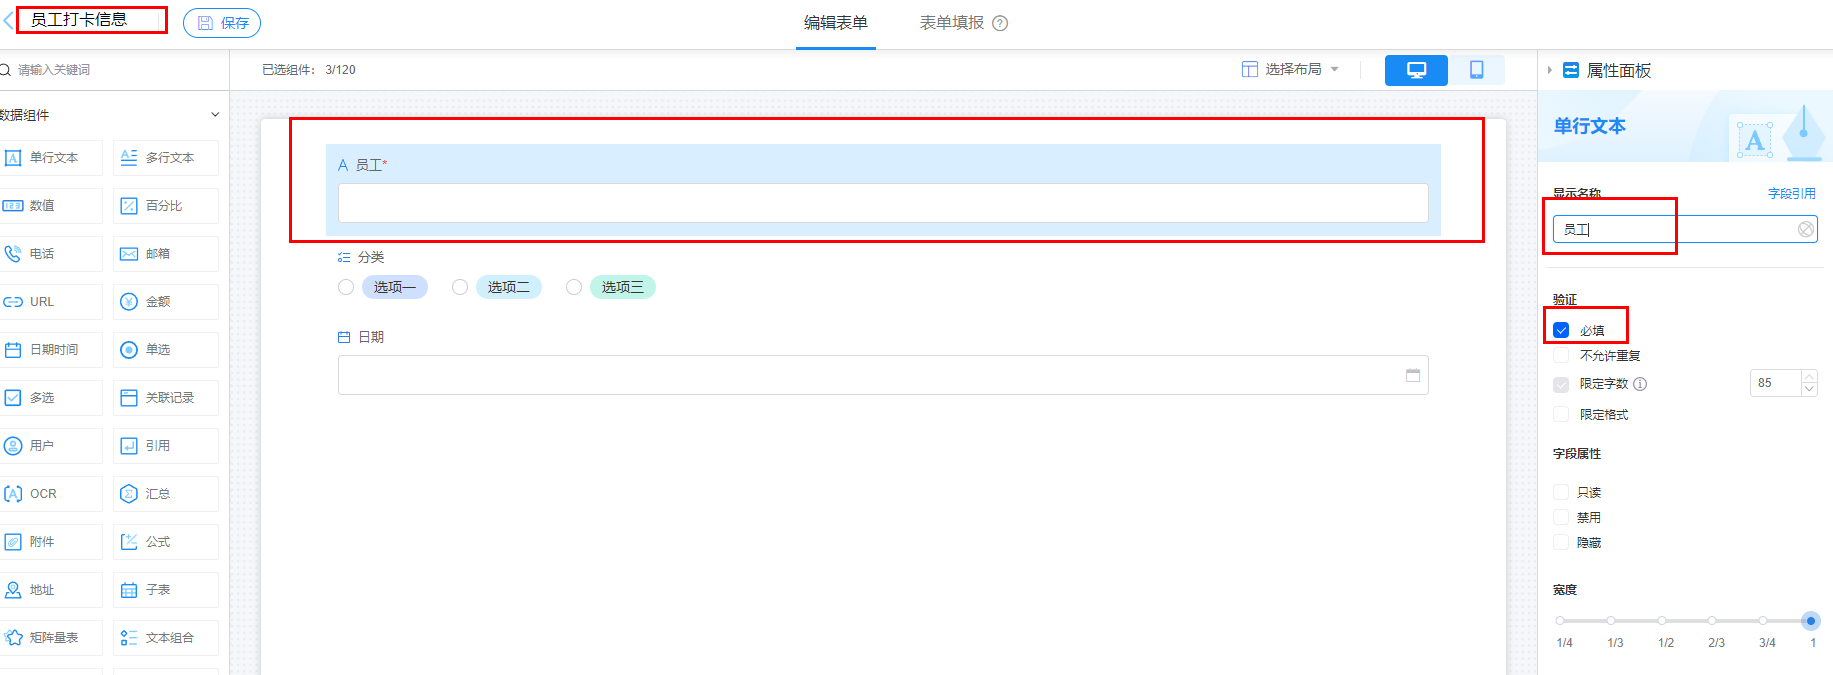
Task: Open the 选择布局 layout dropdown
Action: pyautogui.click(x=1290, y=69)
